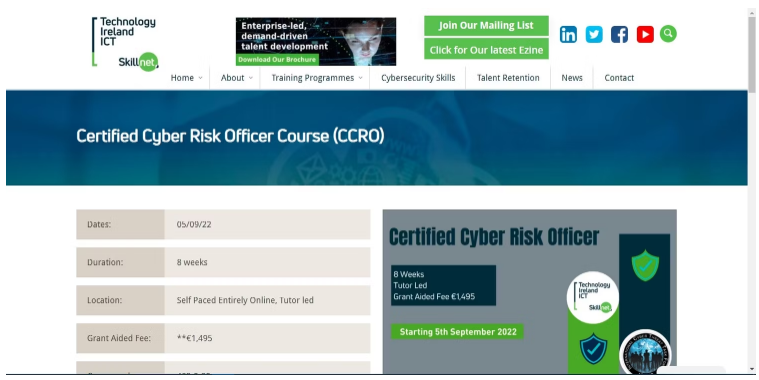This screenshot has height=380, width=759.
Task: Click Download Our Brochure banner button
Action: pyautogui.click(x=277, y=60)
